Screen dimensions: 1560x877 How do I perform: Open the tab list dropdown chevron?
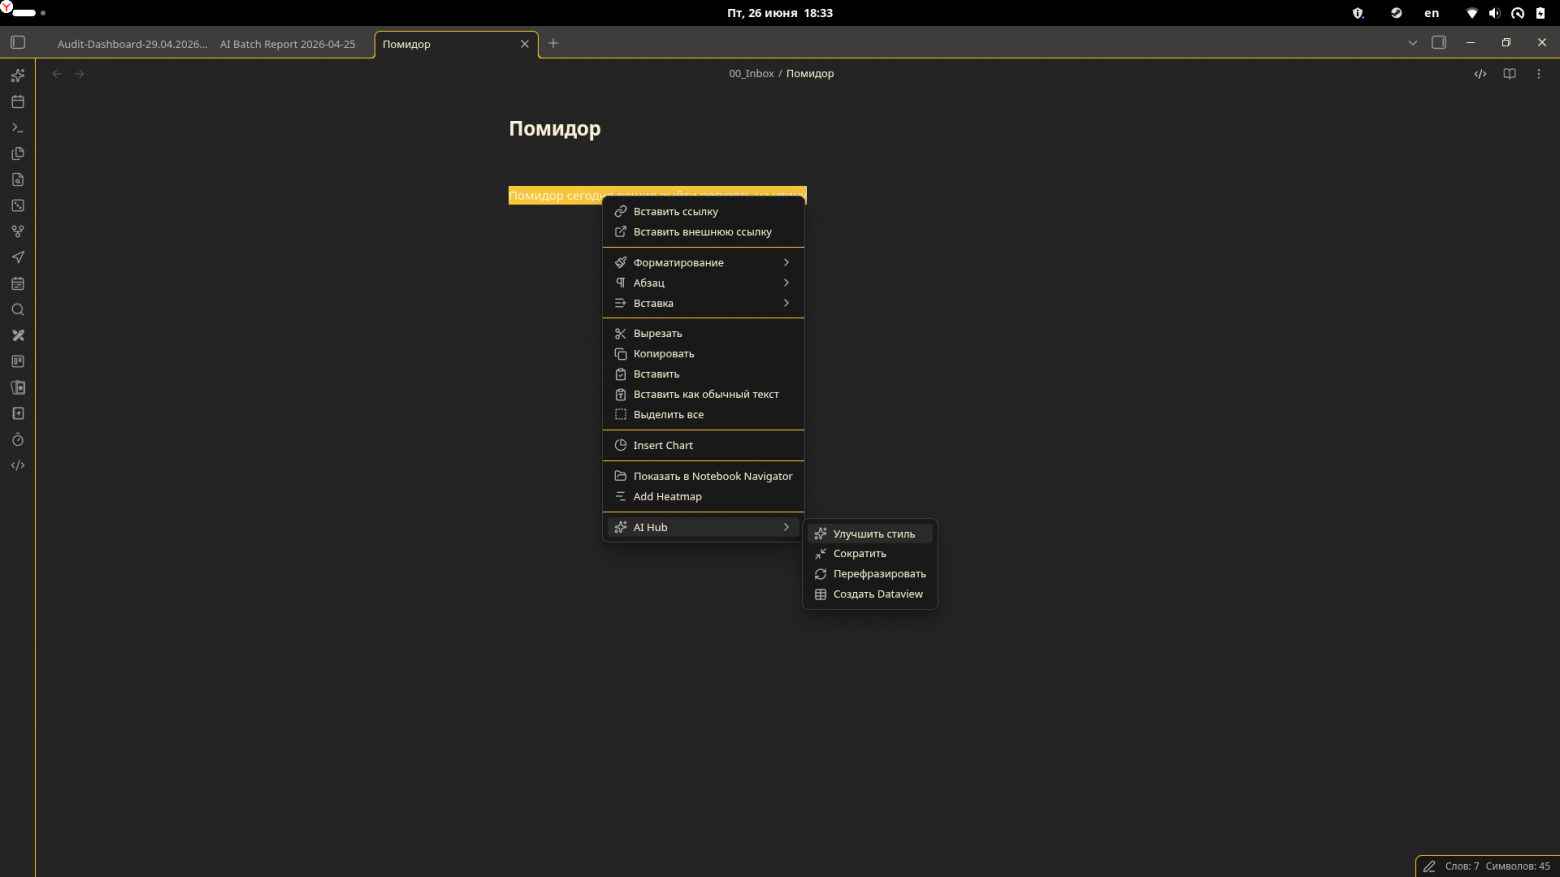[x=1412, y=43]
